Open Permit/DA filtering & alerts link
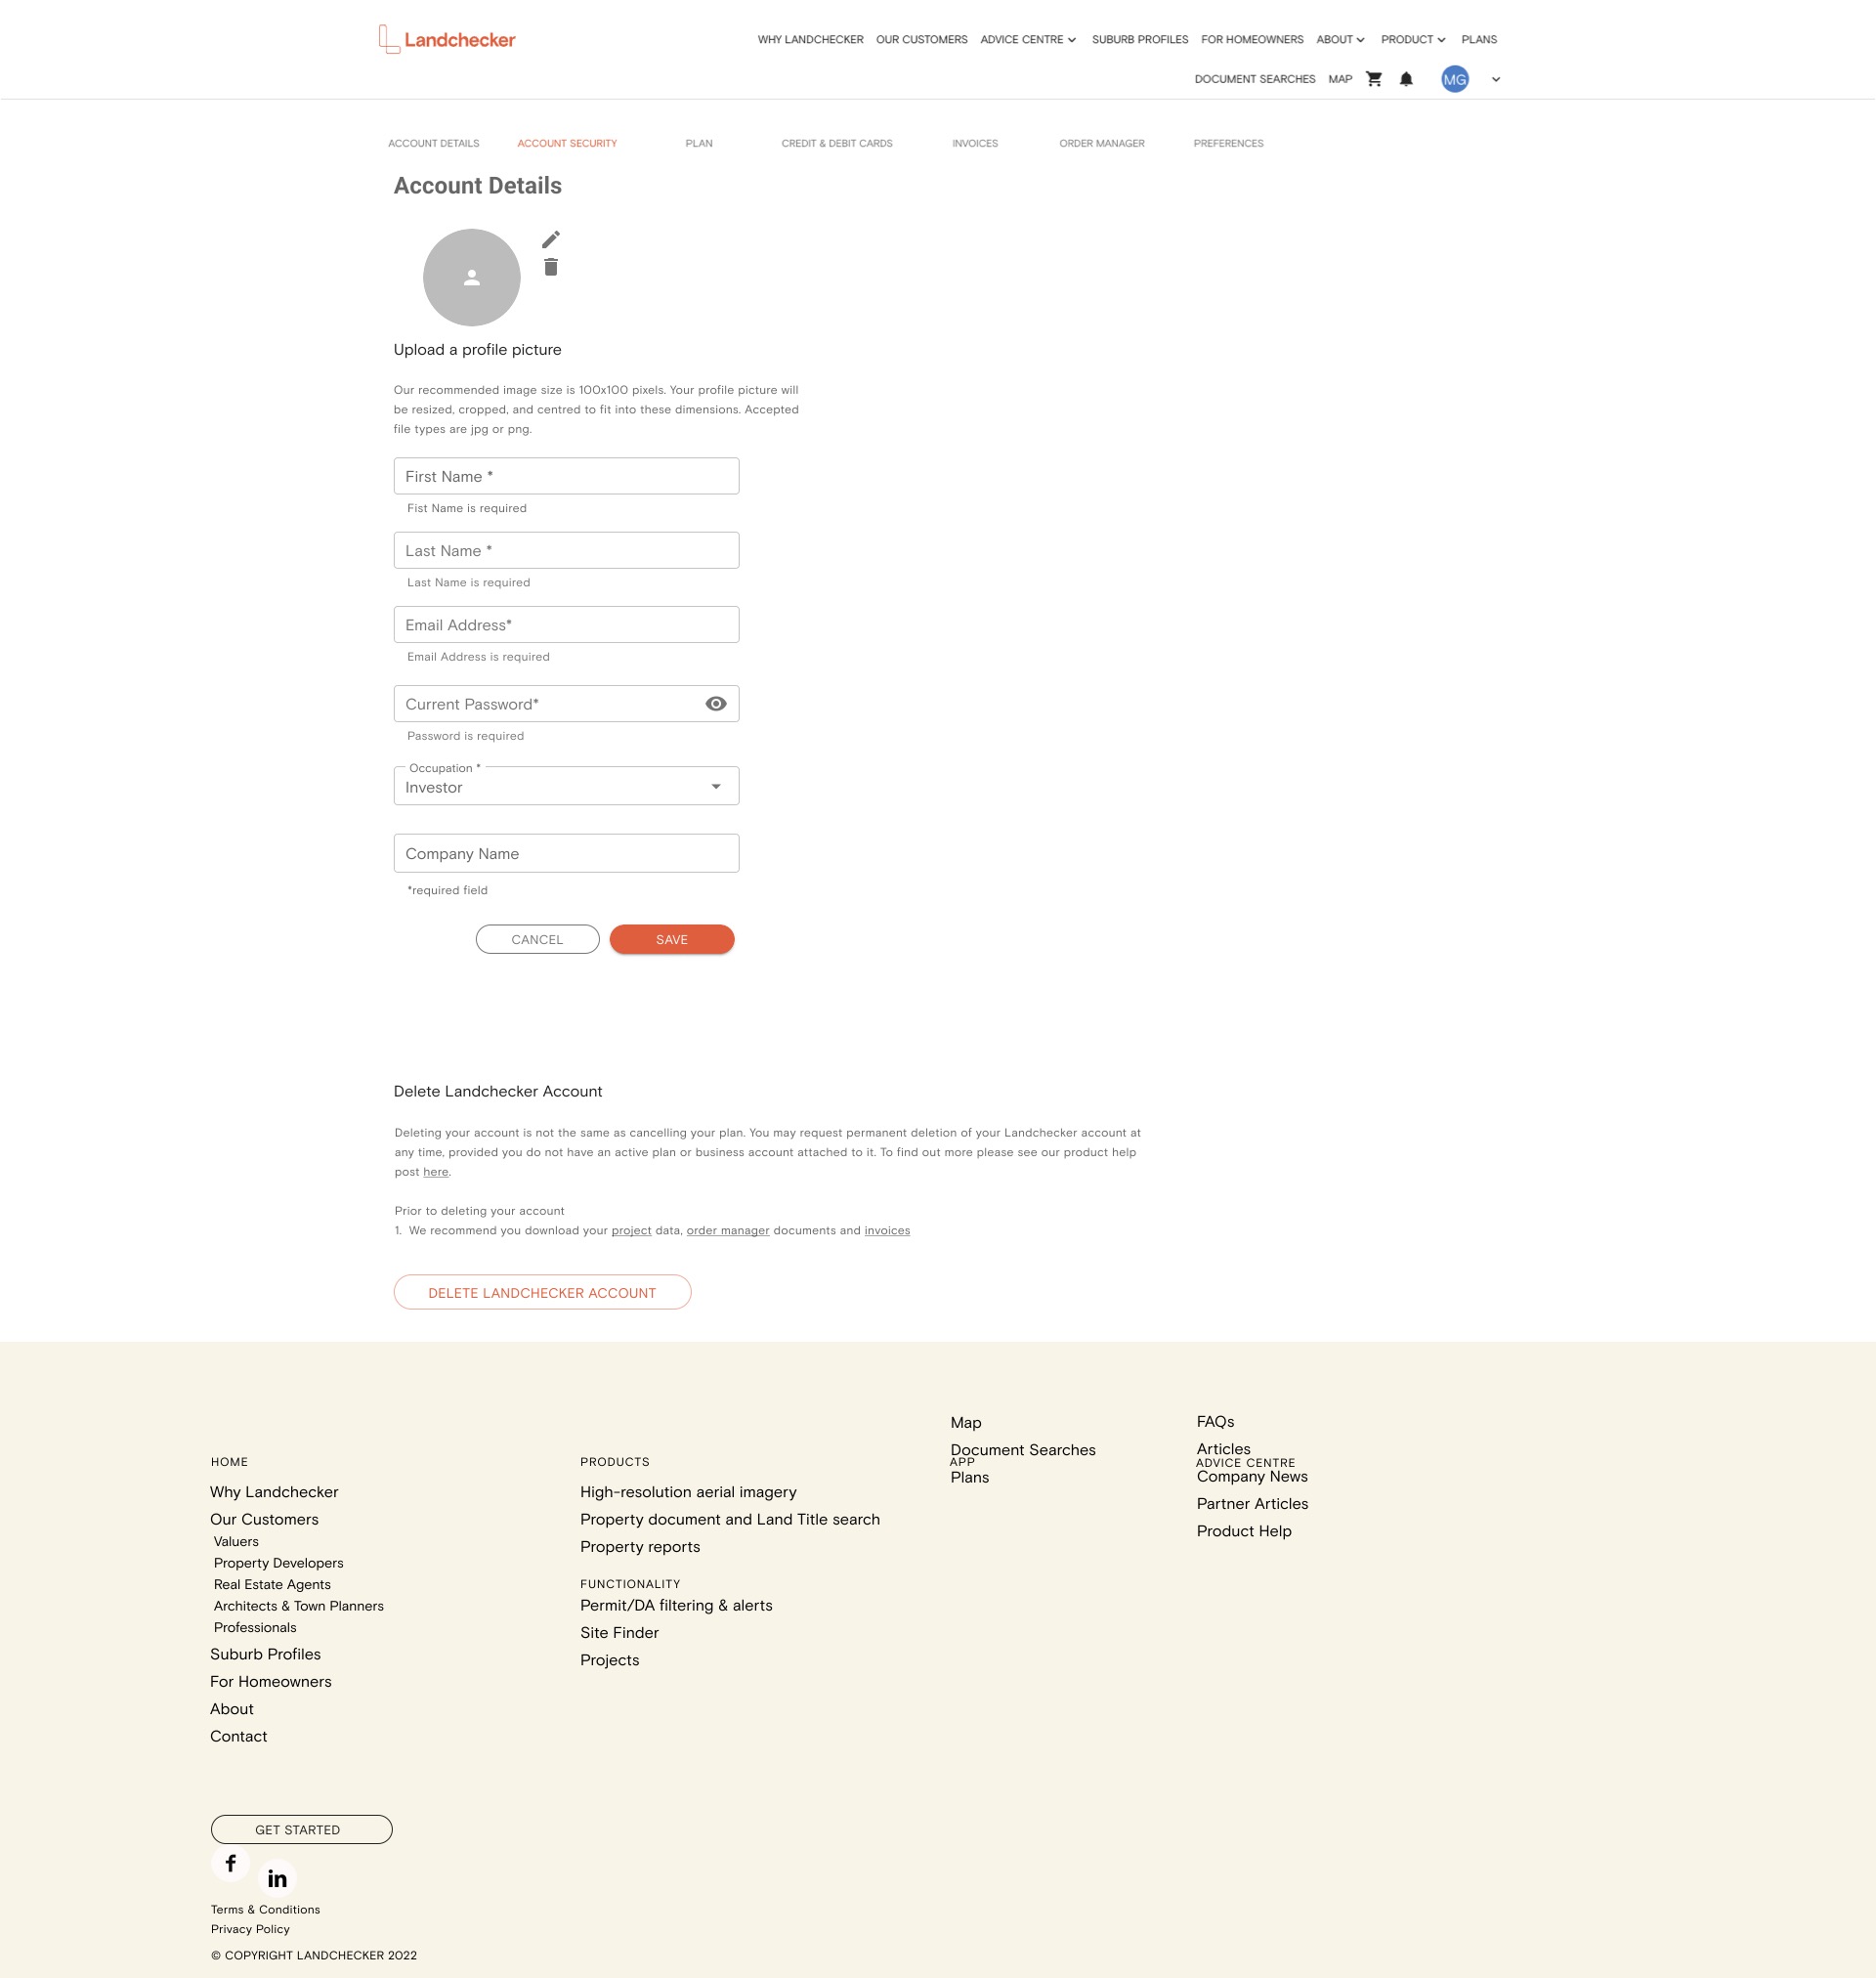Screen dimensions: 1876x1978 coord(676,1605)
